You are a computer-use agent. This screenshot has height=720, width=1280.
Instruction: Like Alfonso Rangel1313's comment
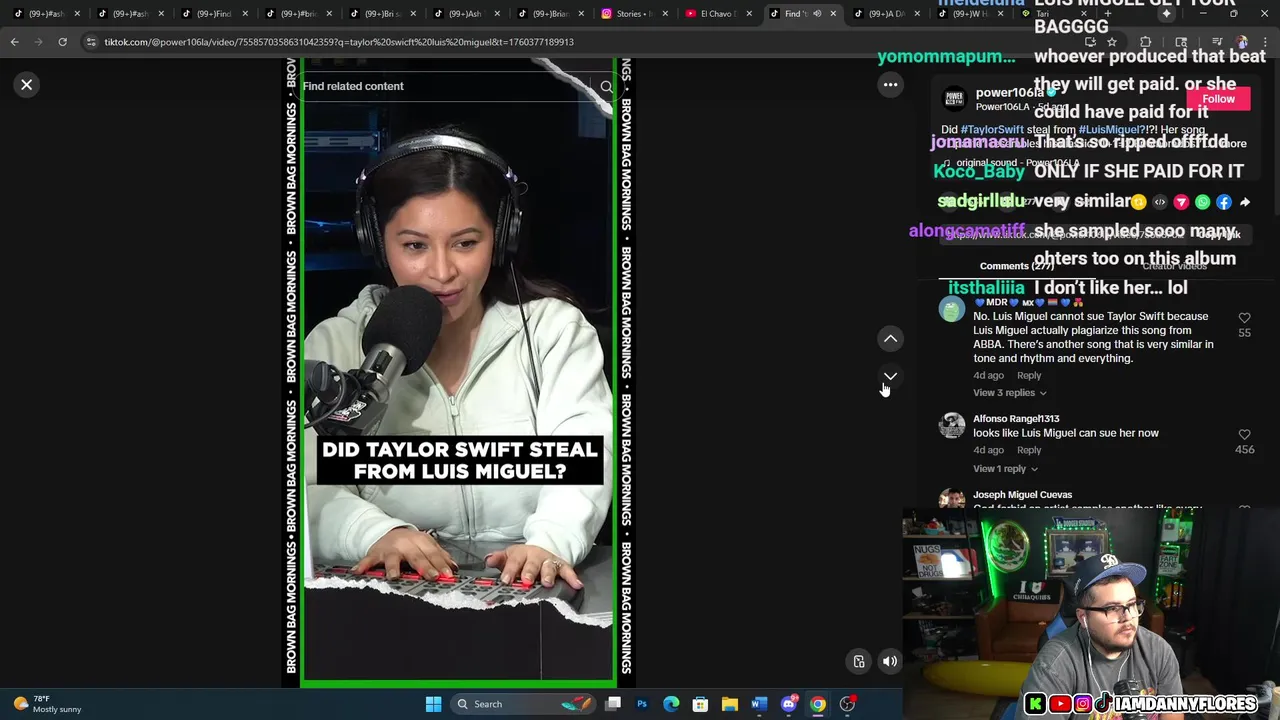pos(1244,435)
